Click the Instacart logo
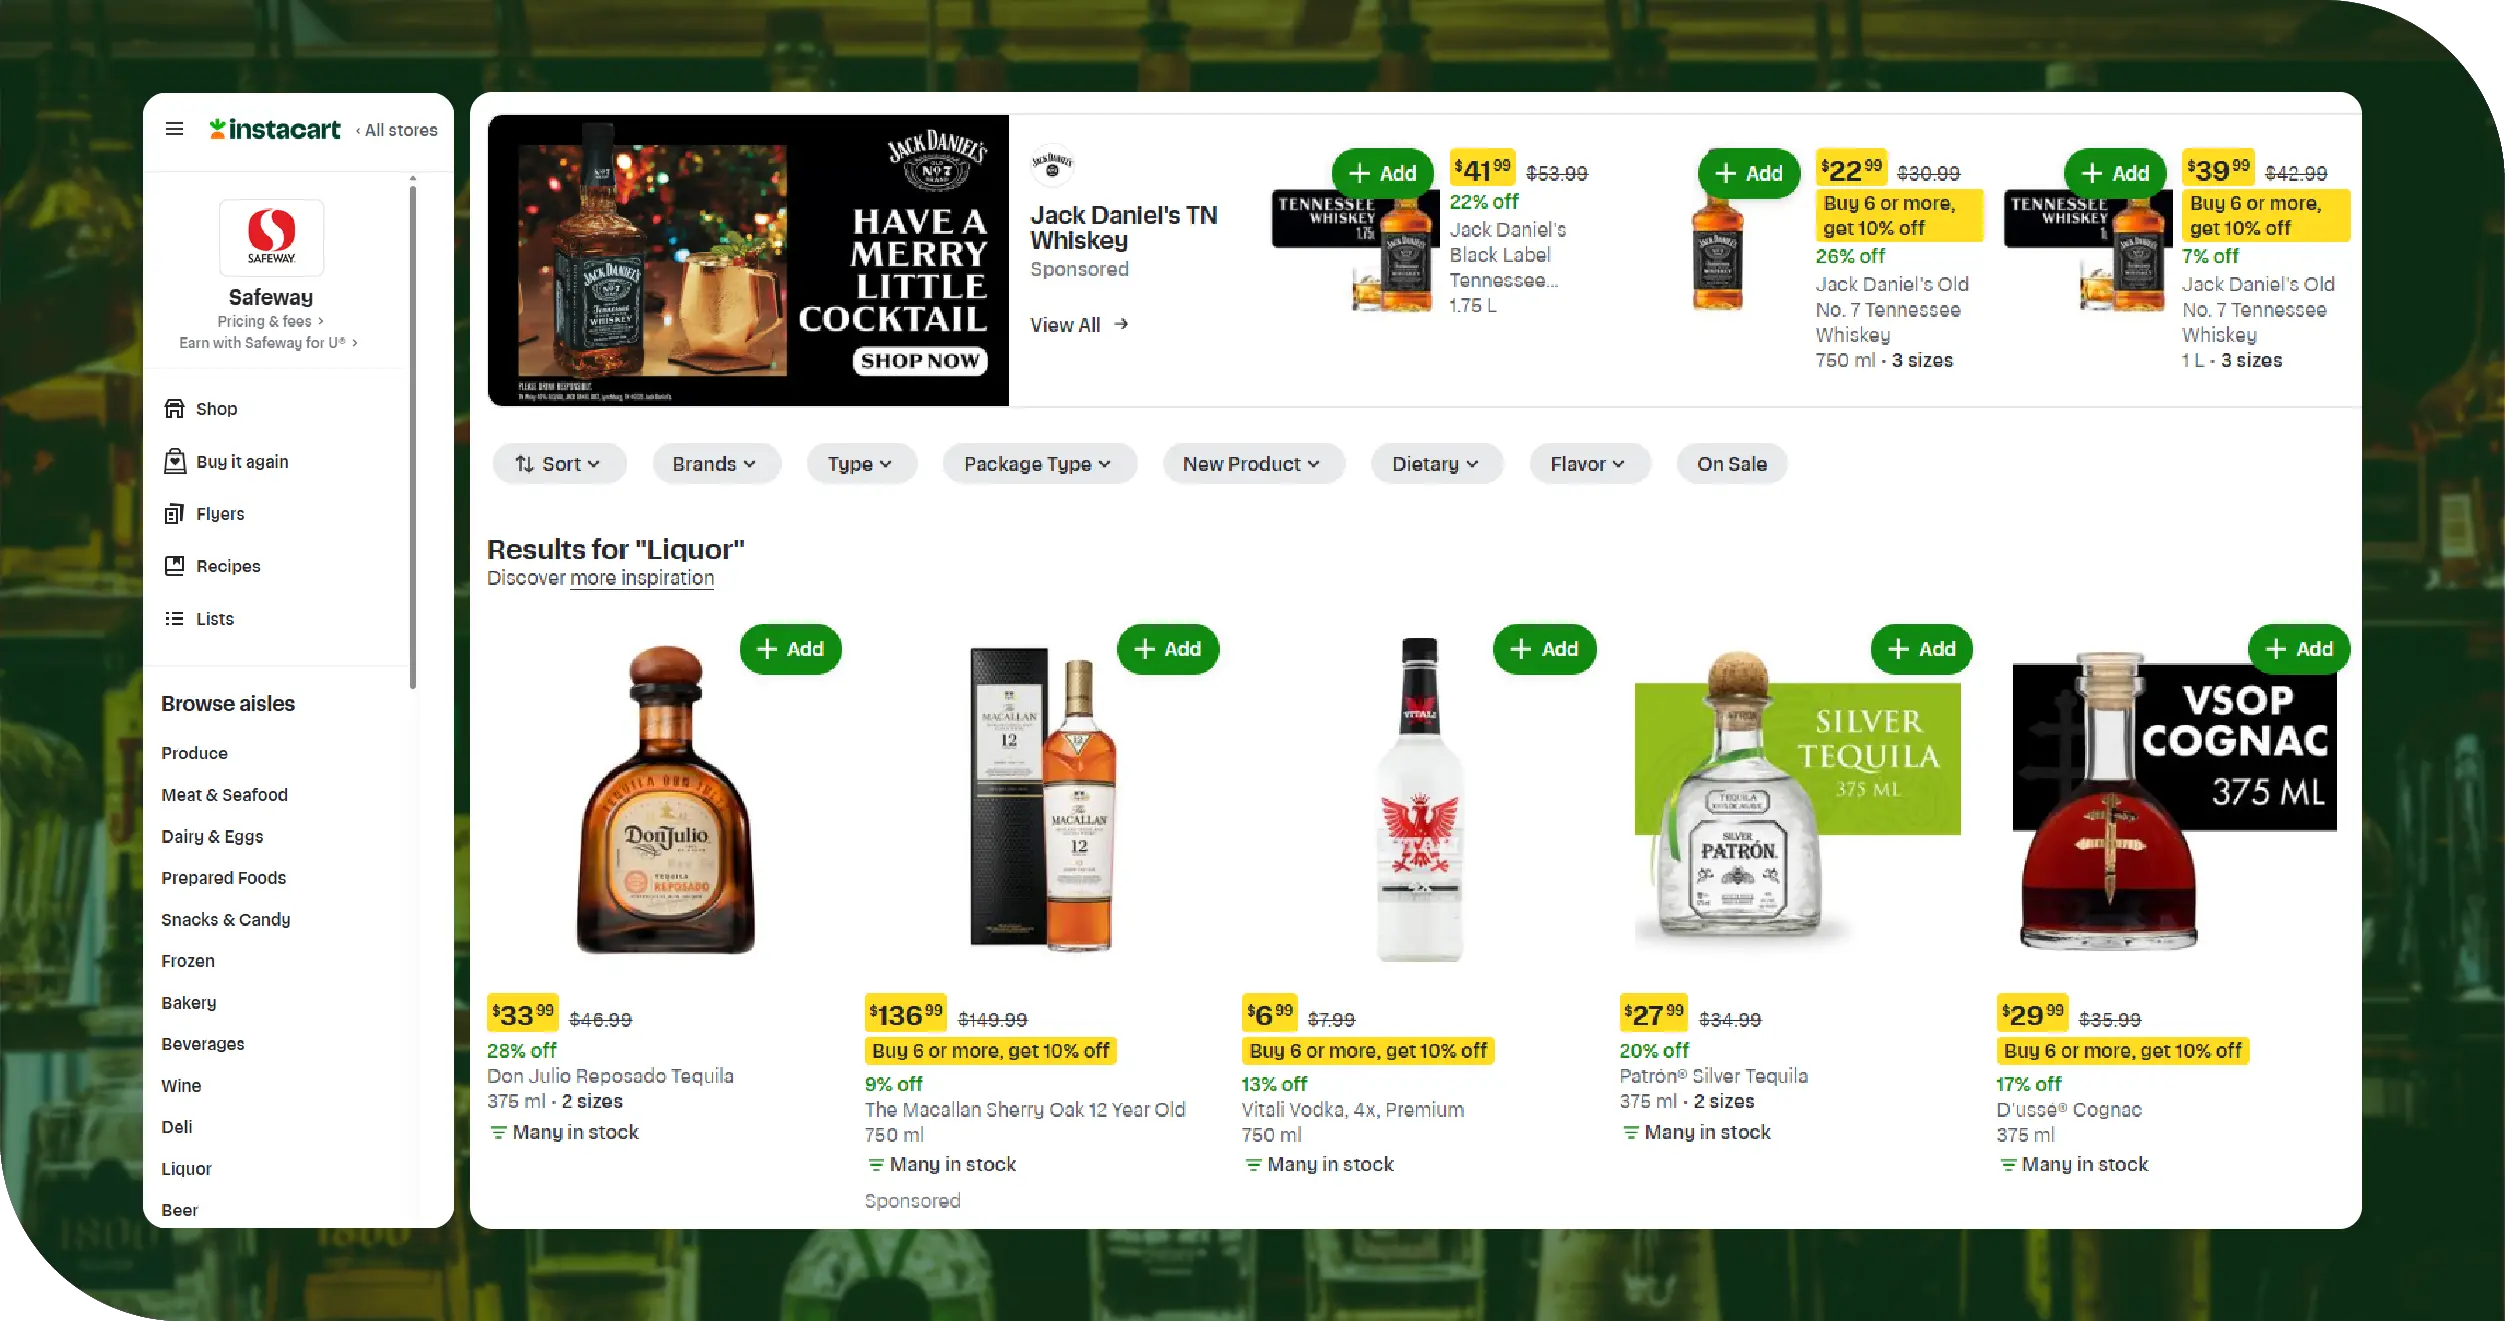This screenshot has width=2506, height=1321. click(x=275, y=129)
